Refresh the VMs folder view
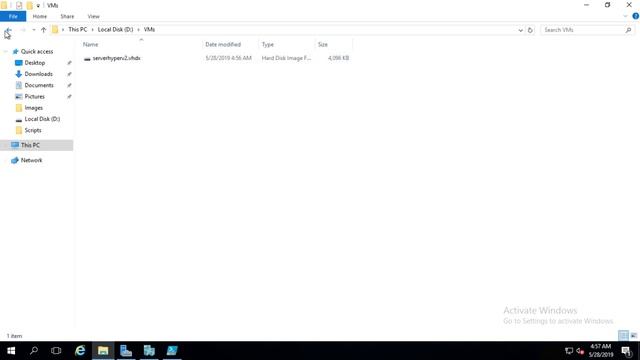Viewport: 640px width, 360px height. click(x=530, y=30)
